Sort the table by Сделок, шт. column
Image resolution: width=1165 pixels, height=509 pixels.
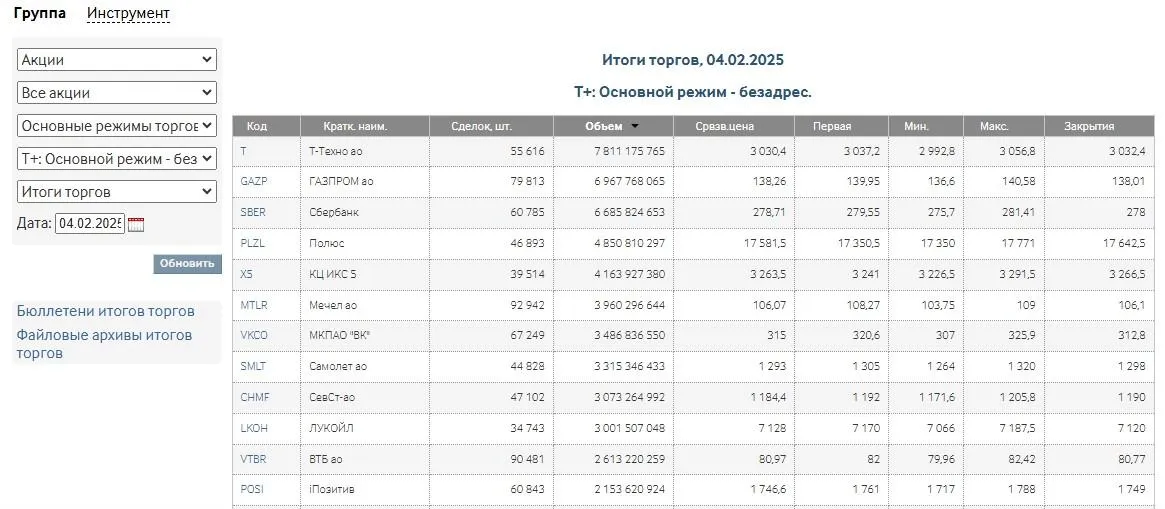[x=481, y=127]
